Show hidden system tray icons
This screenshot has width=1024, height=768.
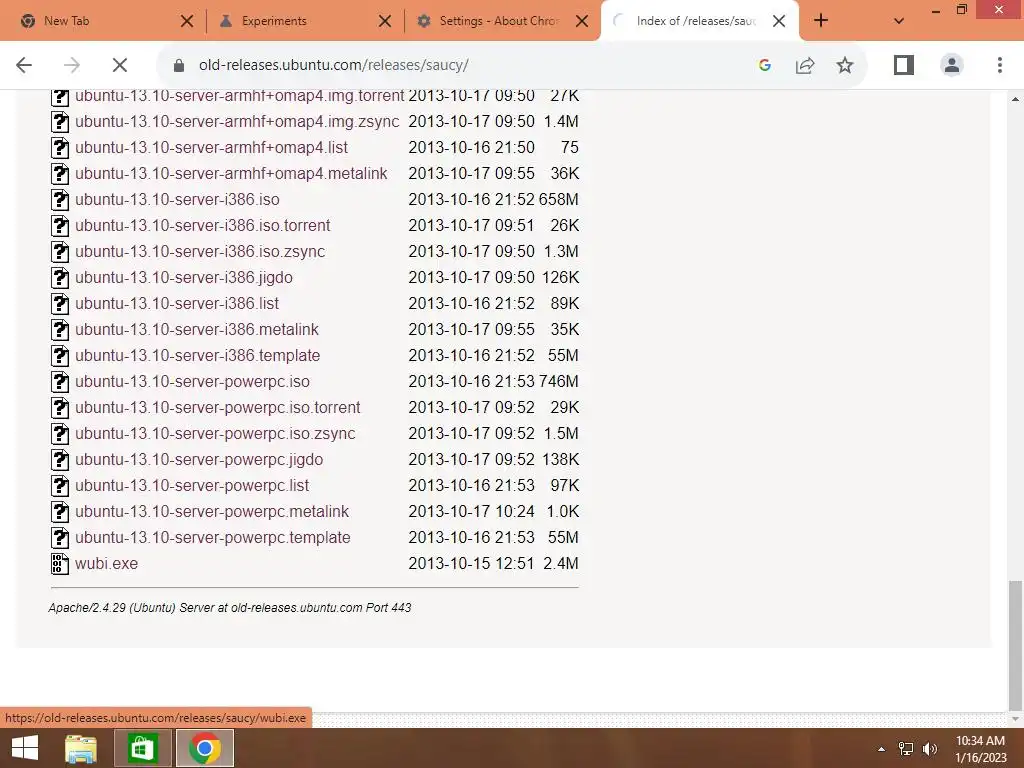[x=881, y=749]
